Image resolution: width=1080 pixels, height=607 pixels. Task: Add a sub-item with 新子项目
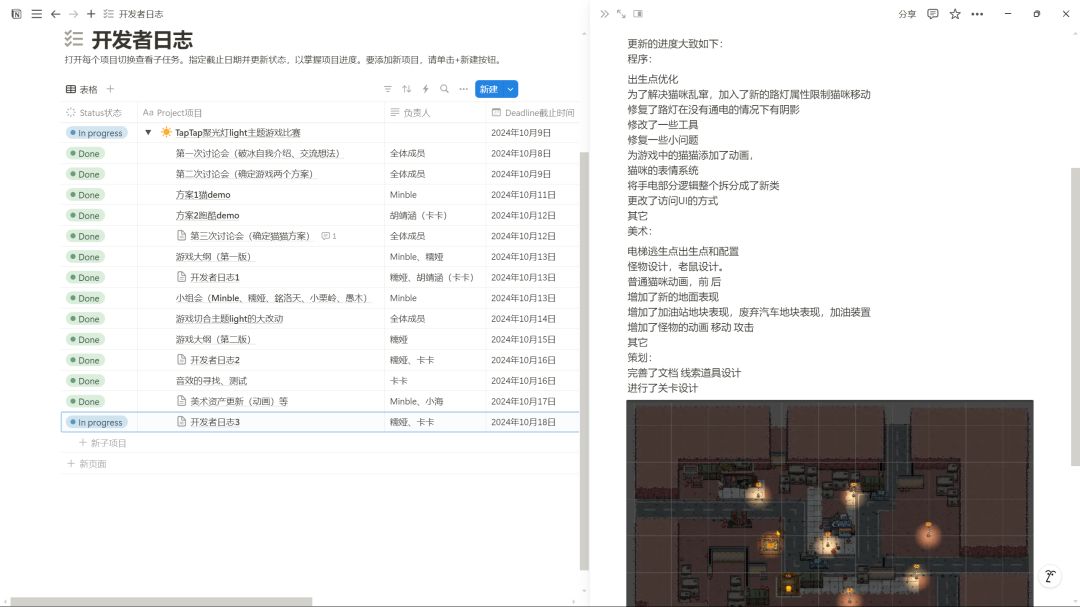coord(103,443)
